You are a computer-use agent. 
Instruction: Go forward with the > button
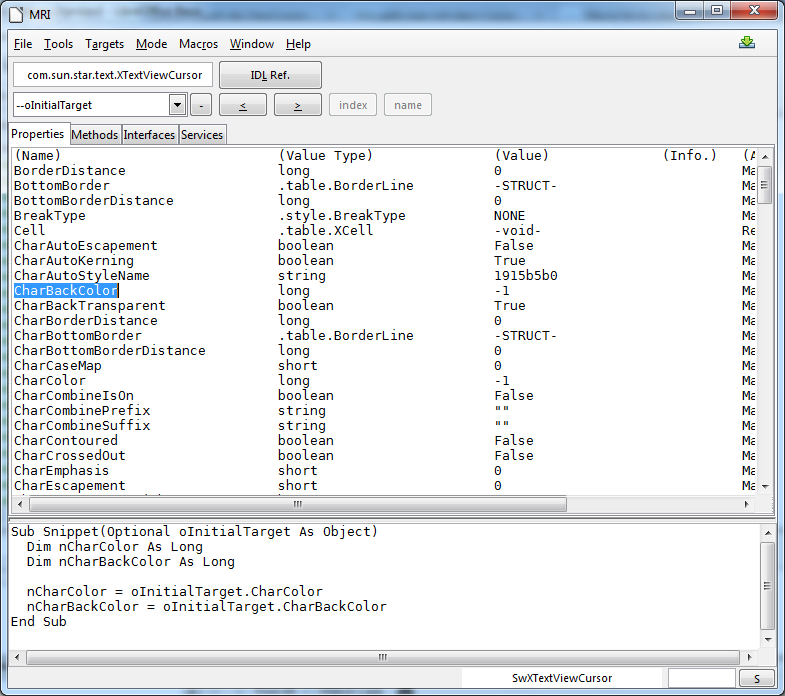[x=298, y=105]
